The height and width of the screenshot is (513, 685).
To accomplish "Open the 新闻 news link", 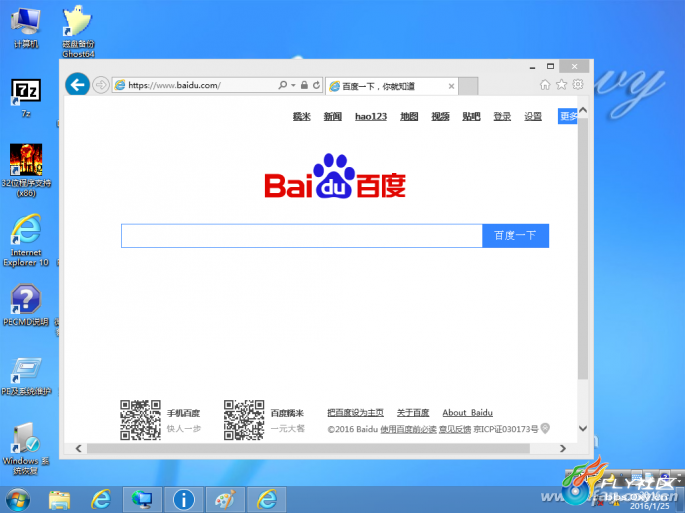I will tap(332, 117).
